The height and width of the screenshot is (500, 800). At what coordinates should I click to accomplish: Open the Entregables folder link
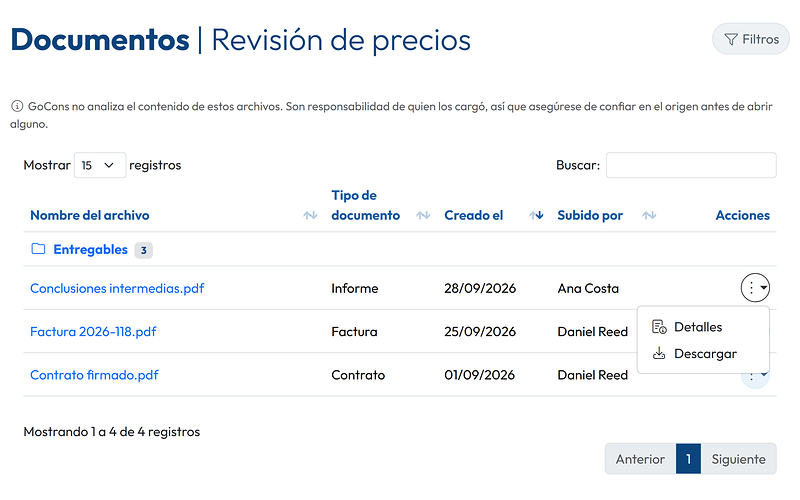coord(90,249)
